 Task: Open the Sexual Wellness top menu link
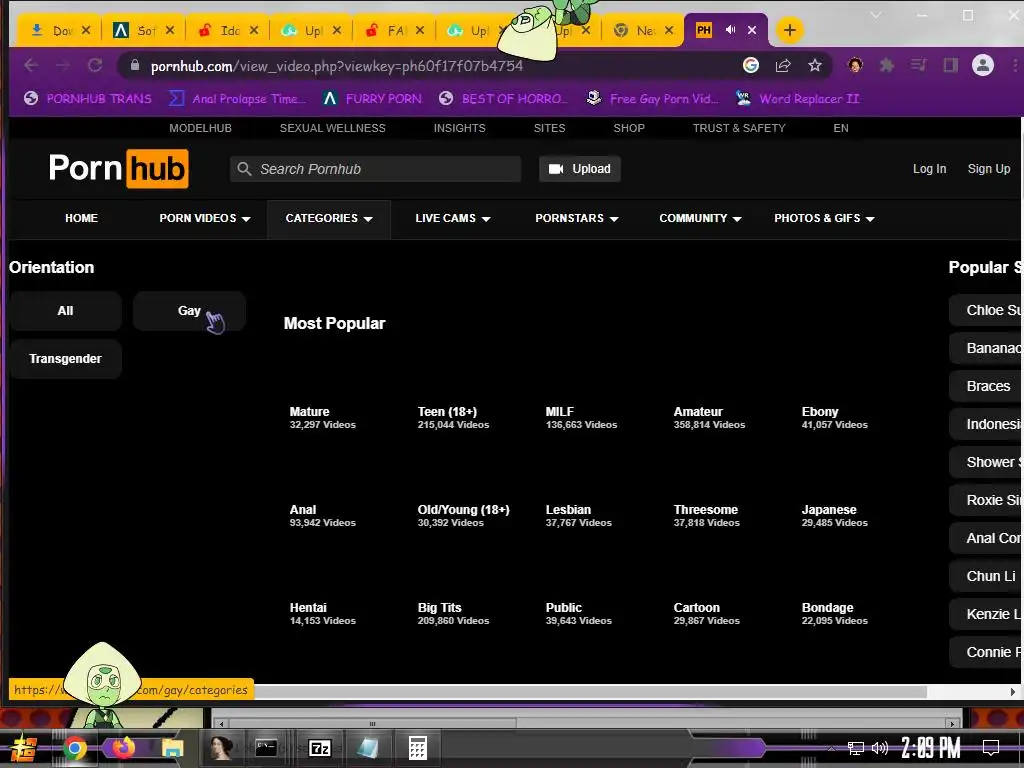point(332,128)
